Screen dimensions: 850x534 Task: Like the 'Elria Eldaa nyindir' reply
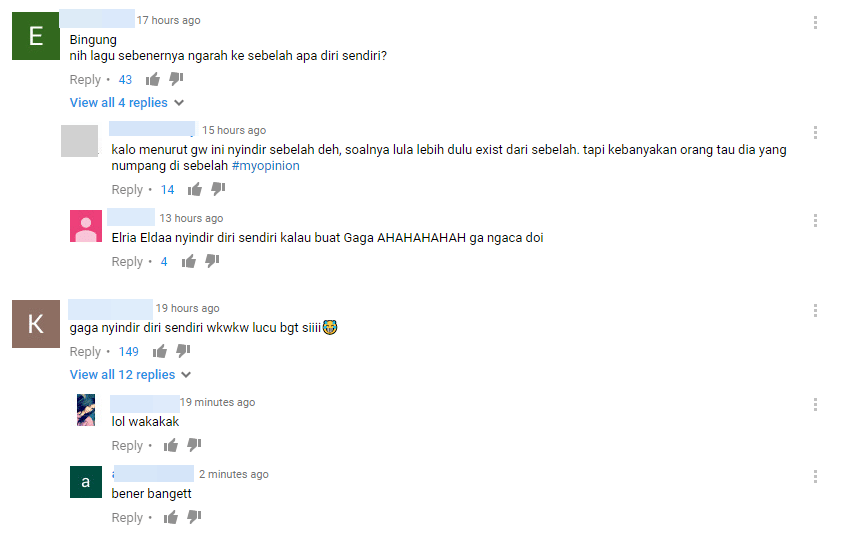(x=189, y=262)
